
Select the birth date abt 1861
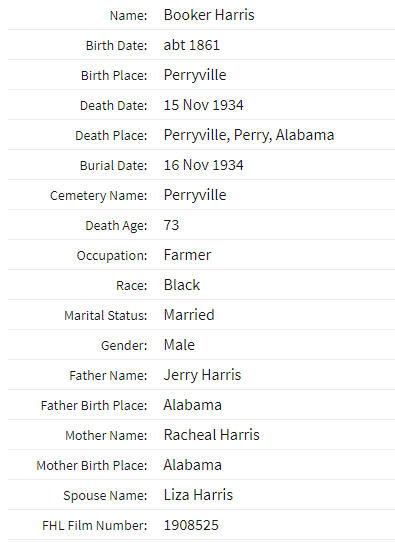pyautogui.click(x=191, y=45)
